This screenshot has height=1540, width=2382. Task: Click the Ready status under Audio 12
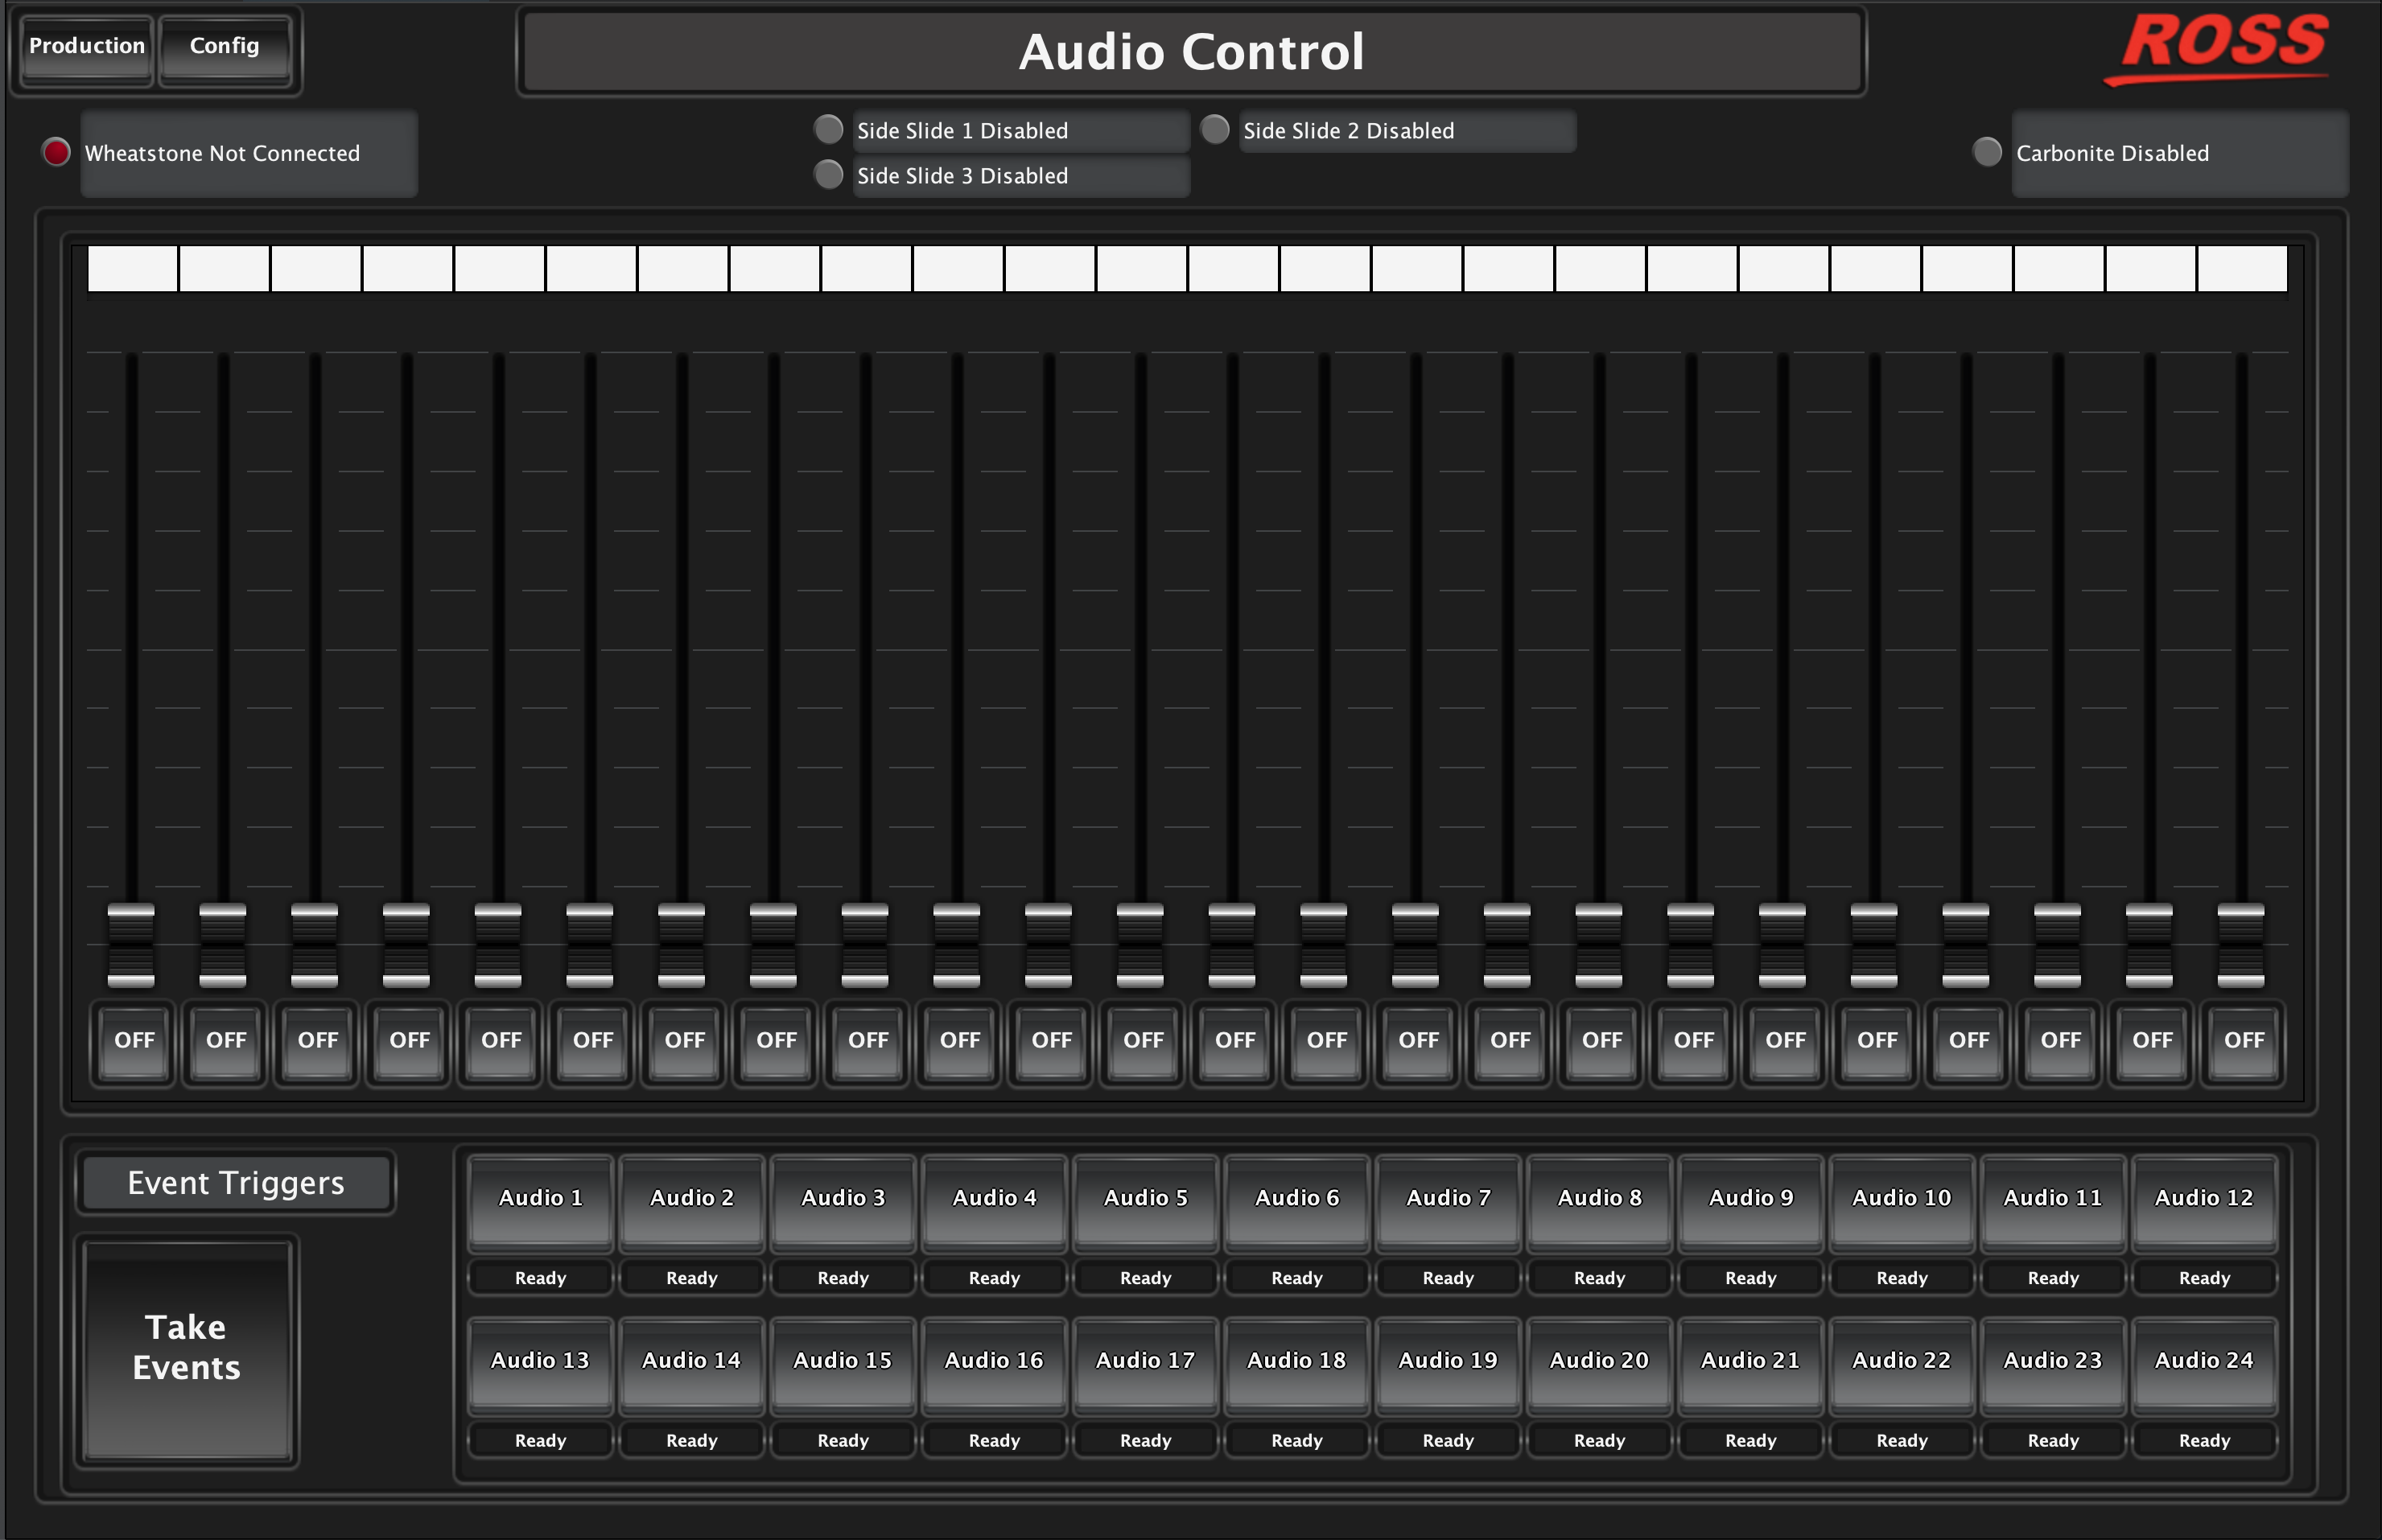2204,1278
